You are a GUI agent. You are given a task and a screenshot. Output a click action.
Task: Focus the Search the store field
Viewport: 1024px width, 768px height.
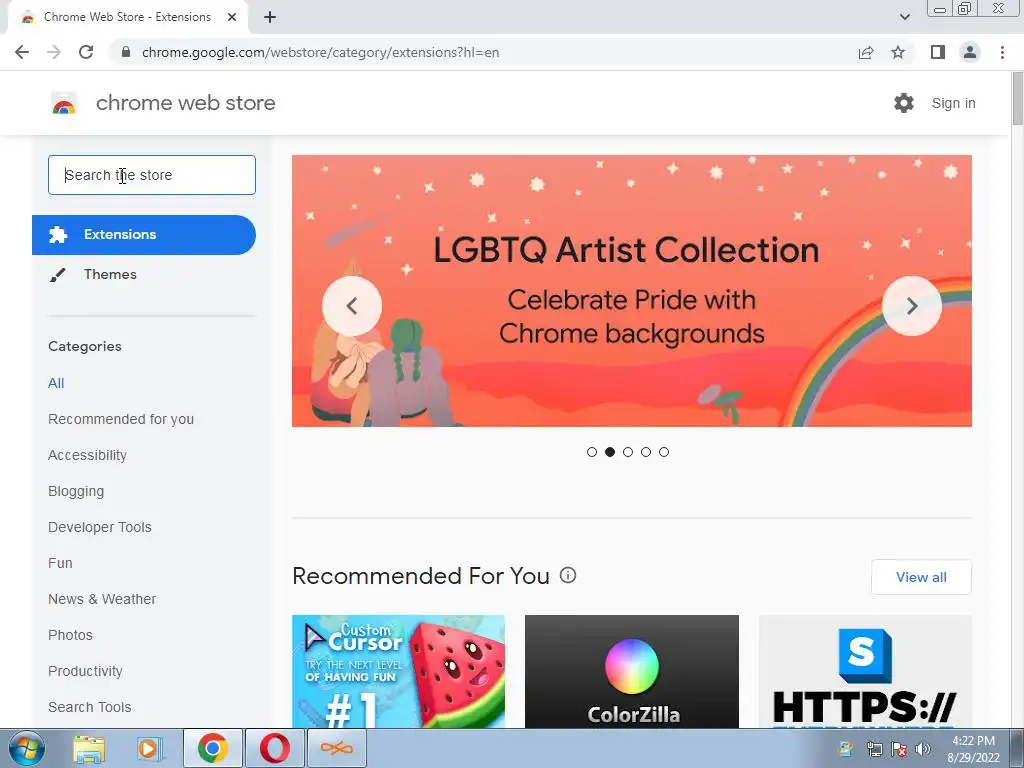click(152, 175)
